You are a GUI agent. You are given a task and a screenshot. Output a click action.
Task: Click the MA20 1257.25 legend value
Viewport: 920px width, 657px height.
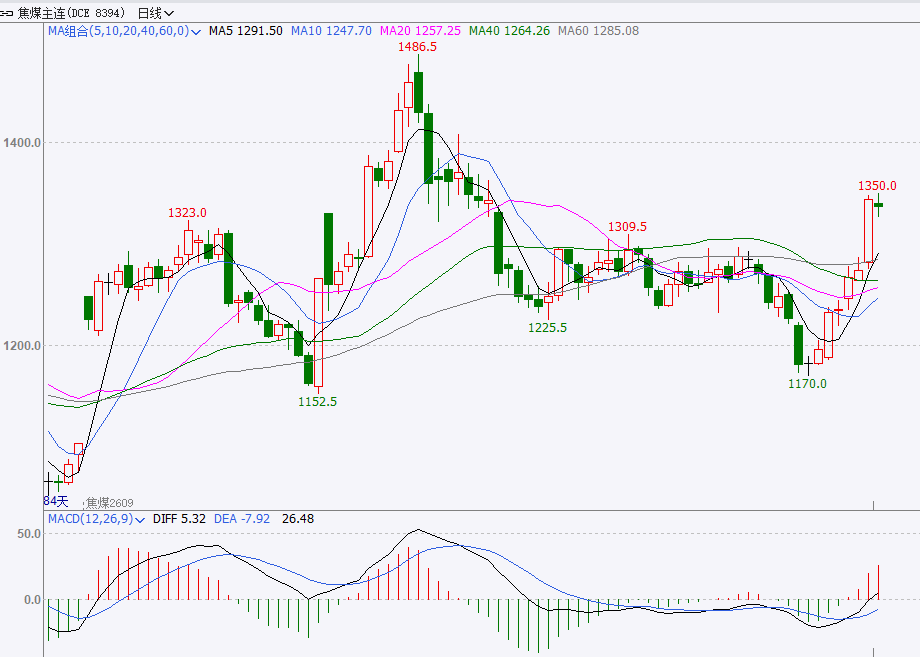click(421, 31)
